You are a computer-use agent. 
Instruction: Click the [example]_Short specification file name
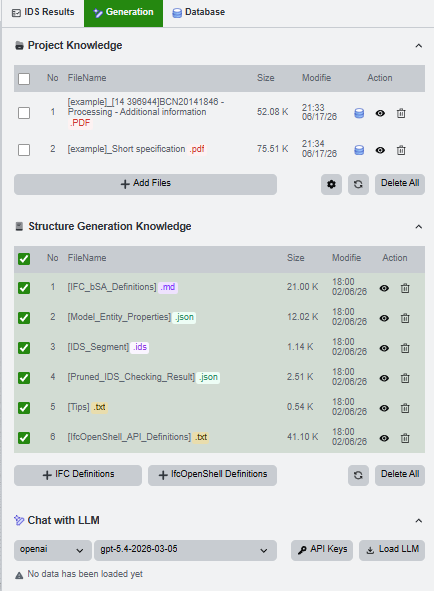tap(126, 149)
